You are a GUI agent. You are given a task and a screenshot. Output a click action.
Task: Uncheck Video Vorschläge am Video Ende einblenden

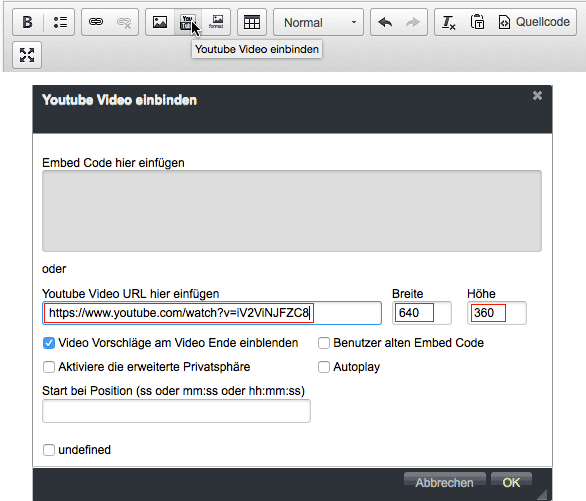49,343
